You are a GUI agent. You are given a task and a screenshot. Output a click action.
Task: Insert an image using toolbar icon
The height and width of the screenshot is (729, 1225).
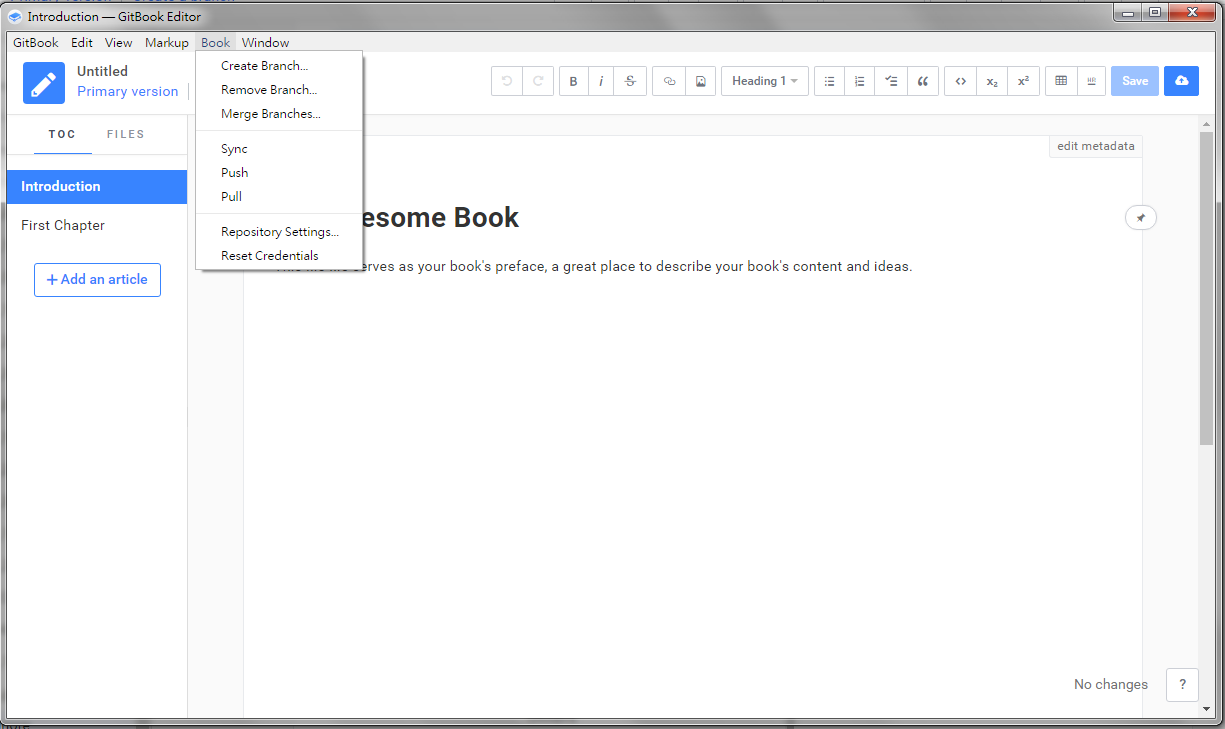coord(700,82)
